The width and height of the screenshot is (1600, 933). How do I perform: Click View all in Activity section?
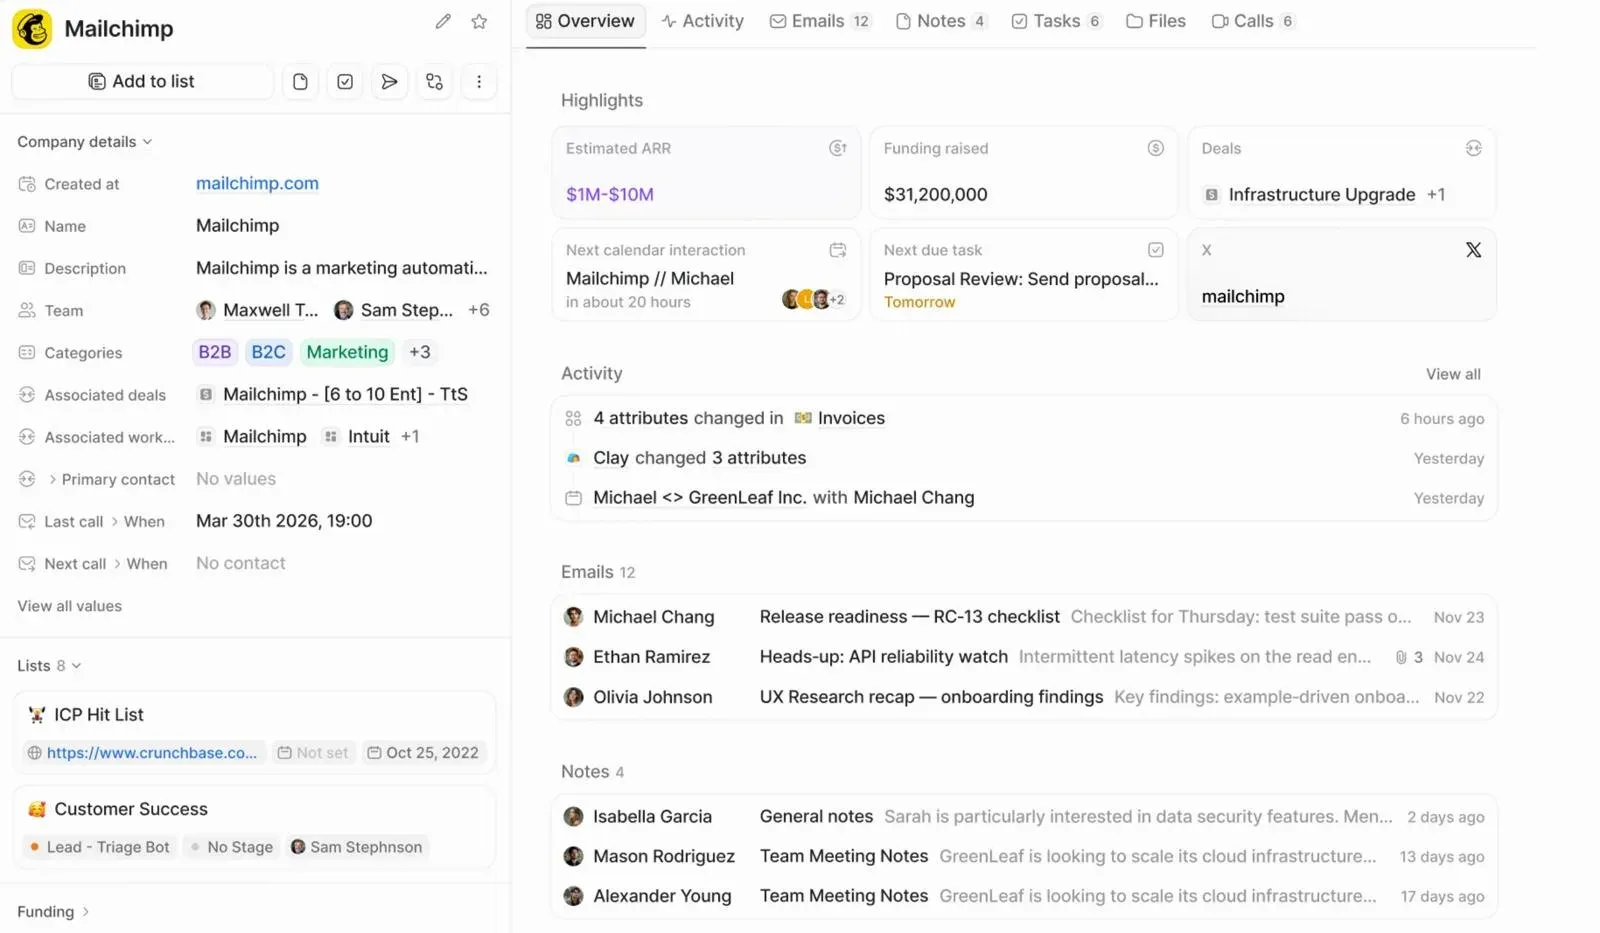(x=1453, y=374)
